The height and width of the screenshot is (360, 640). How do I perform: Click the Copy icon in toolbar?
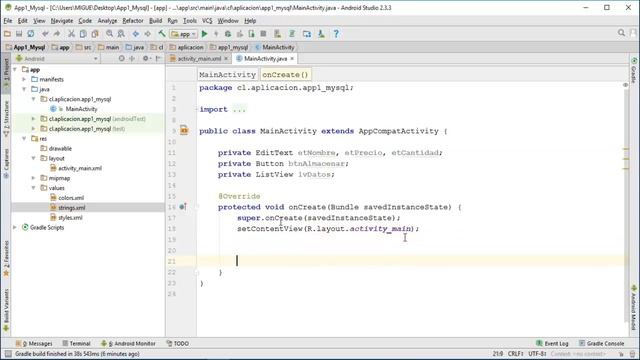(x=83, y=34)
